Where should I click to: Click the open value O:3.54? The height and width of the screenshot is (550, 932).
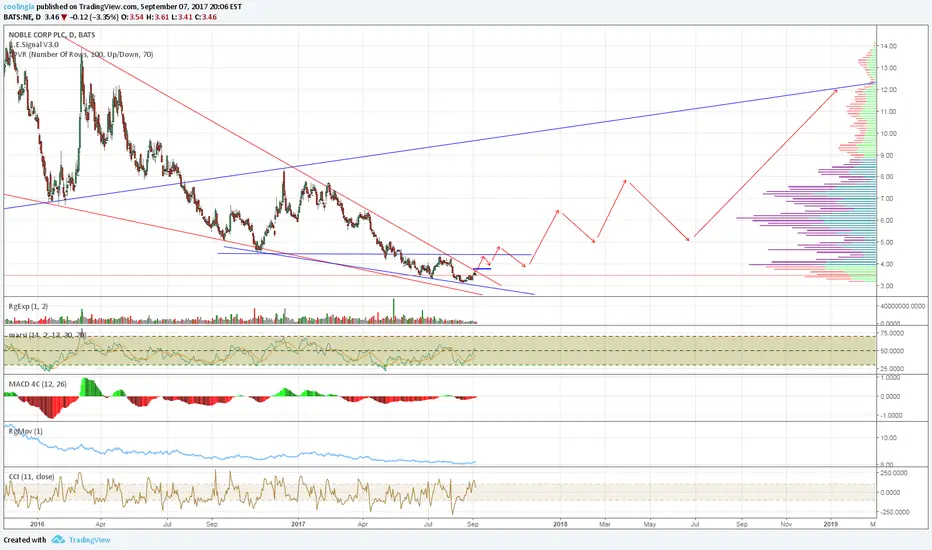point(133,17)
